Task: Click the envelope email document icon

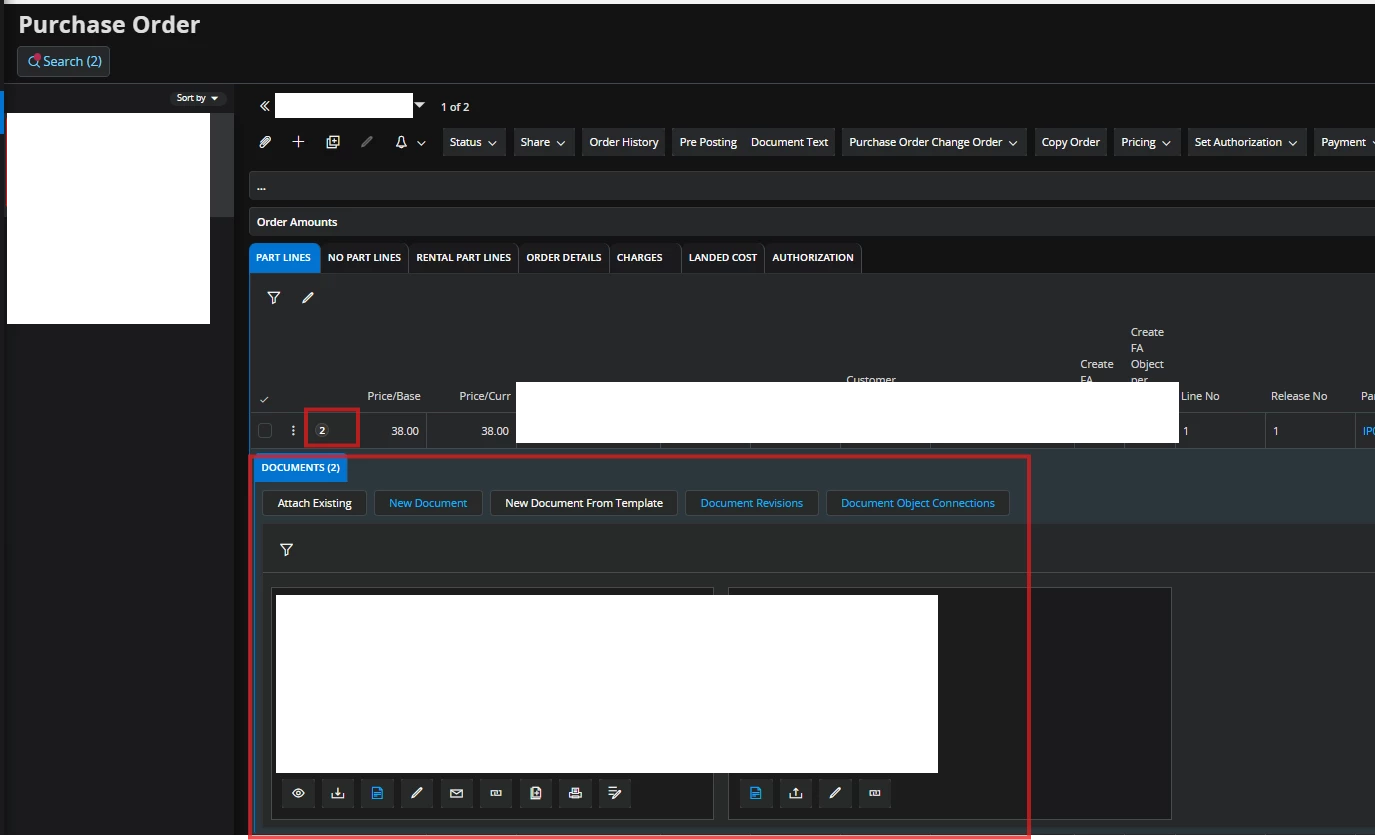Action: tap(457, 793)
